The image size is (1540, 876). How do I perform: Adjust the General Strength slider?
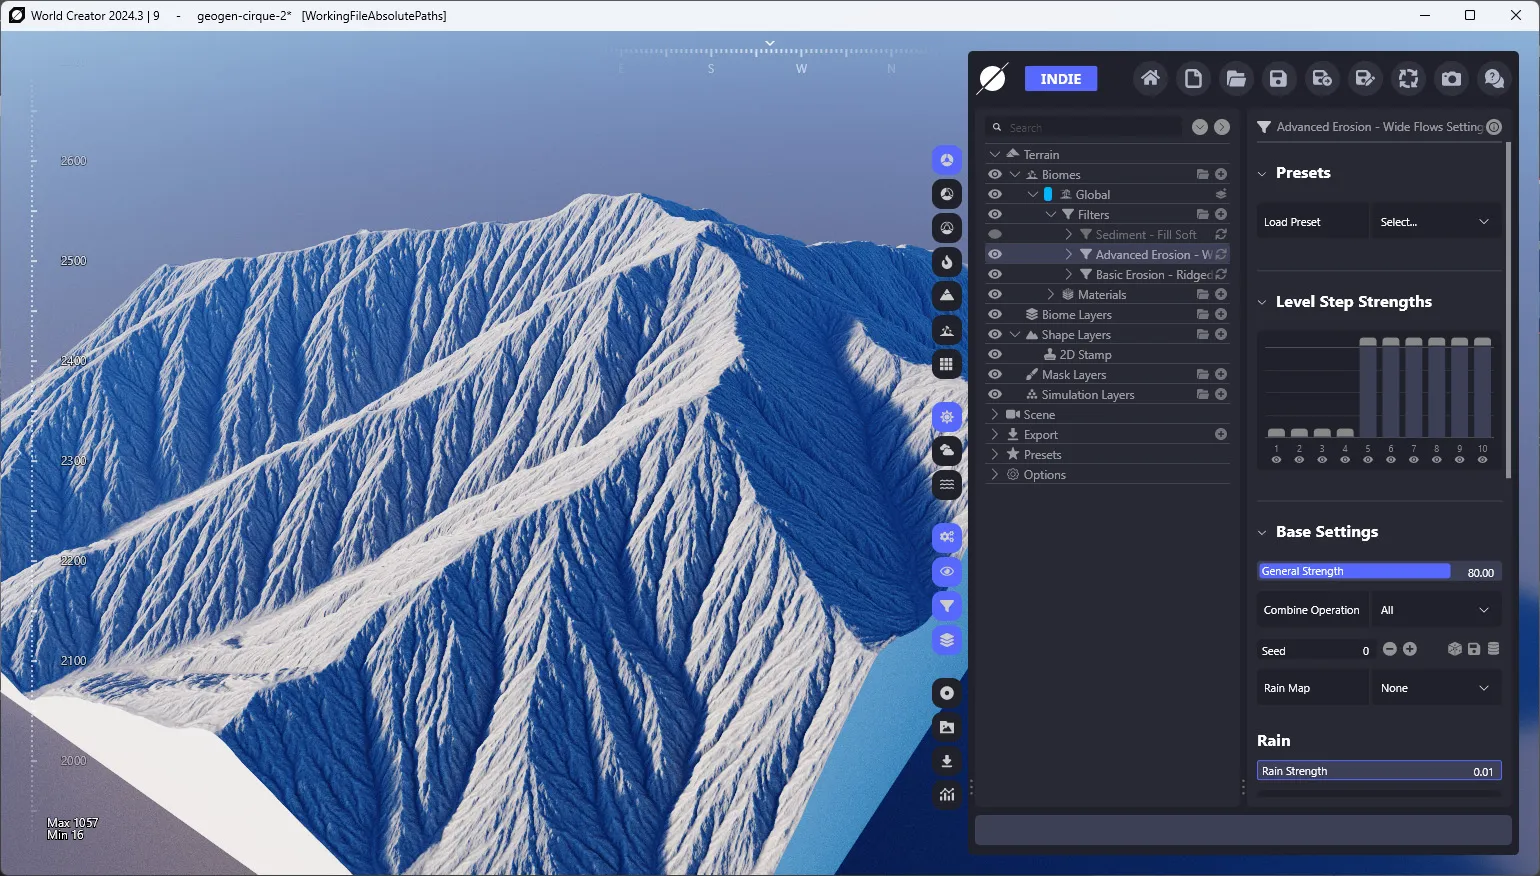(1379, 571)
